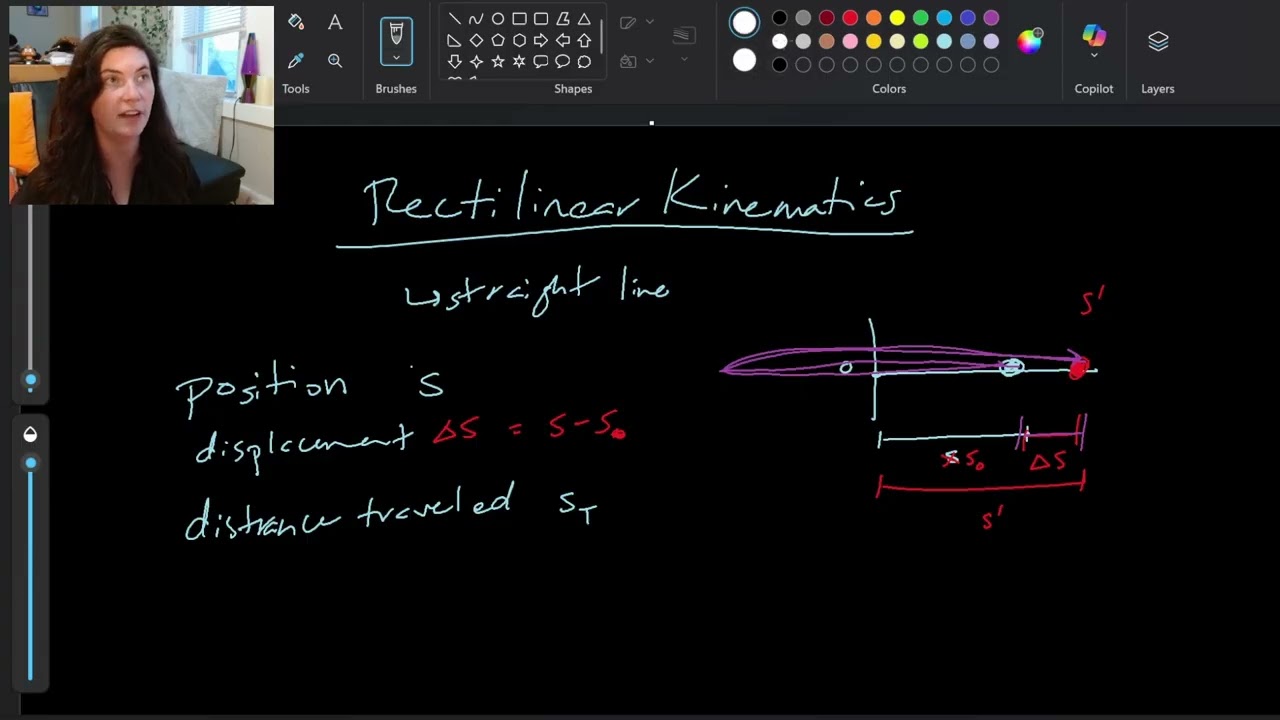Pick the gray color swatch

click(x=803, y=18)
